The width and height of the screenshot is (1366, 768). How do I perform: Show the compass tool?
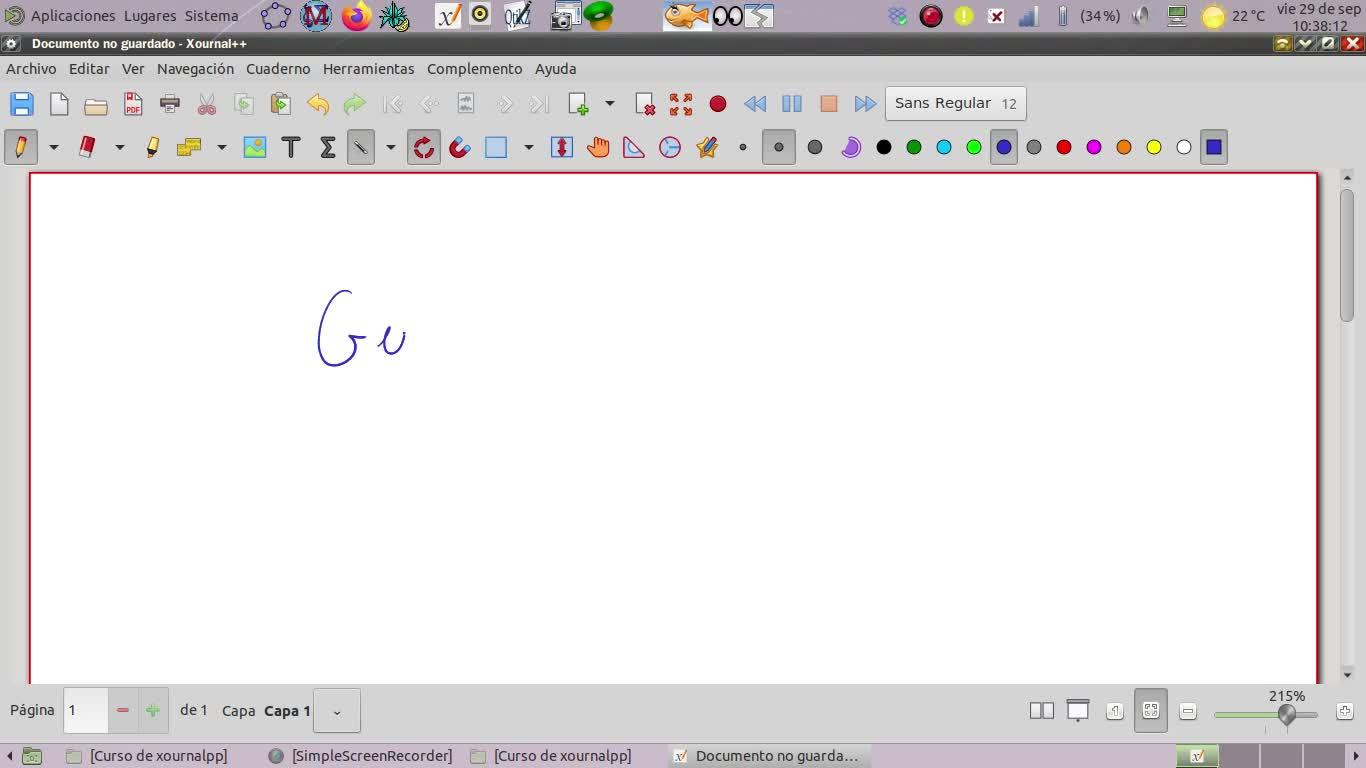[x=670, y=147]
